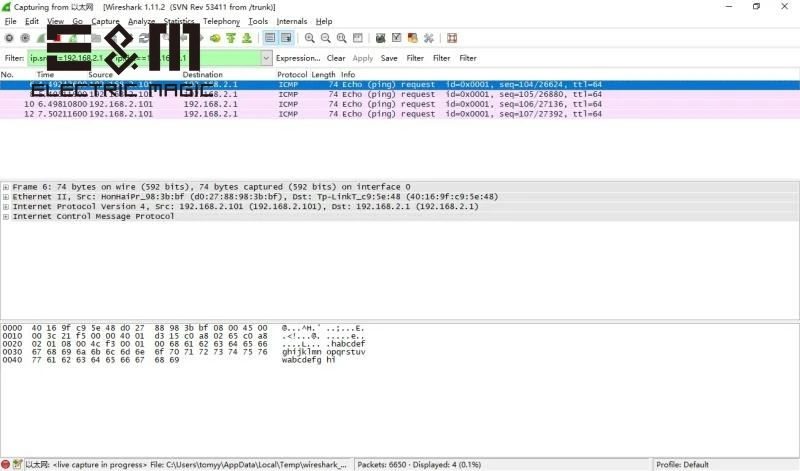This screenshot has height=471, width=800.
Task: Sort by the Source column header
Action: coord(100,75)
